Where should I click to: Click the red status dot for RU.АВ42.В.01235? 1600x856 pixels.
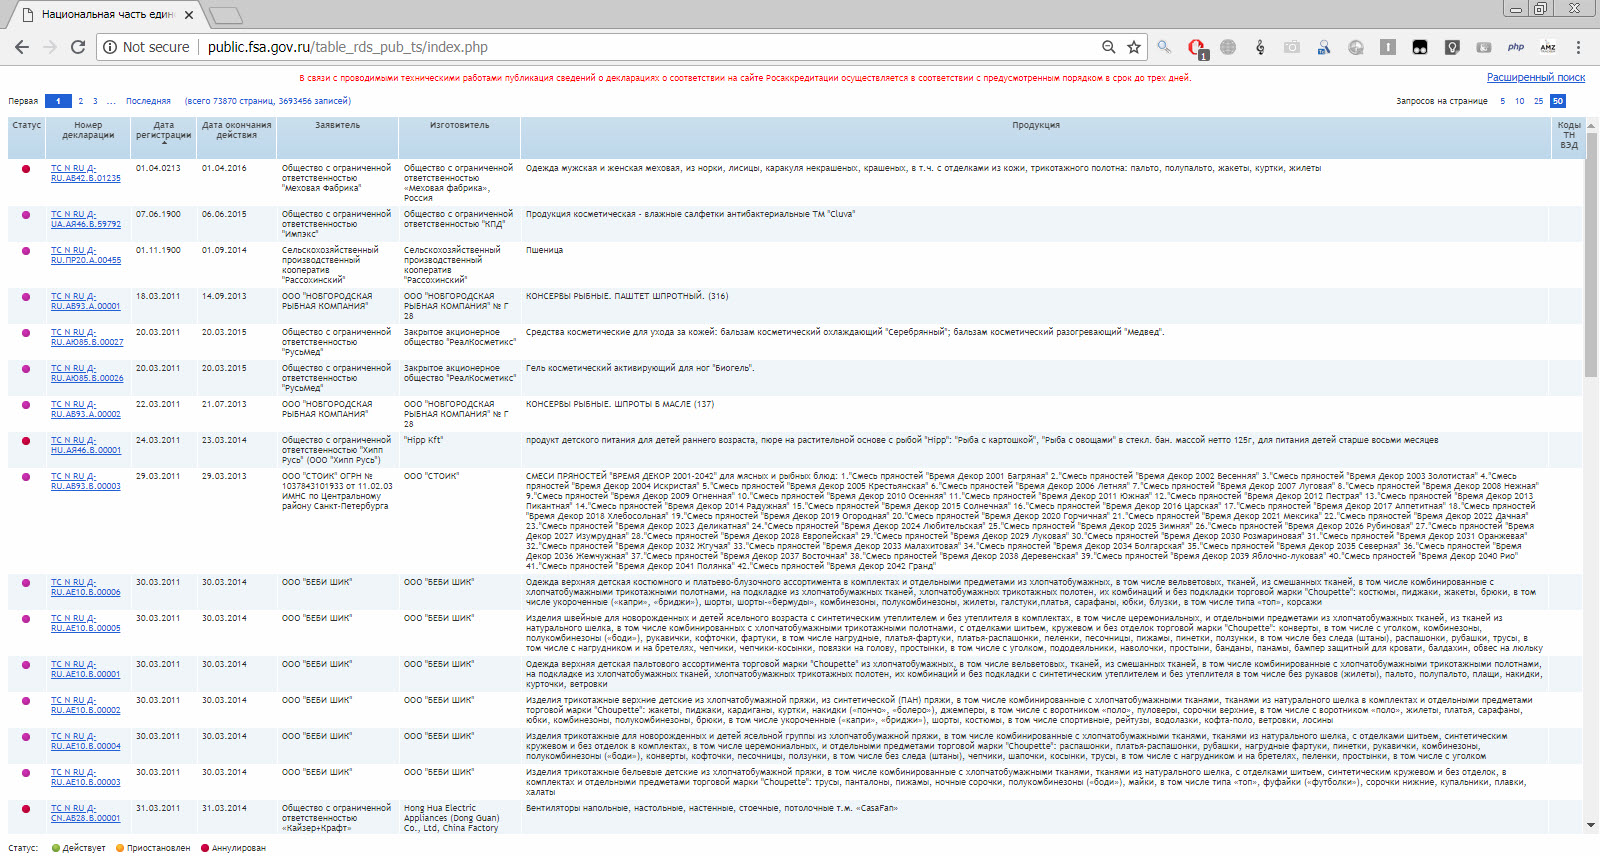26,169
